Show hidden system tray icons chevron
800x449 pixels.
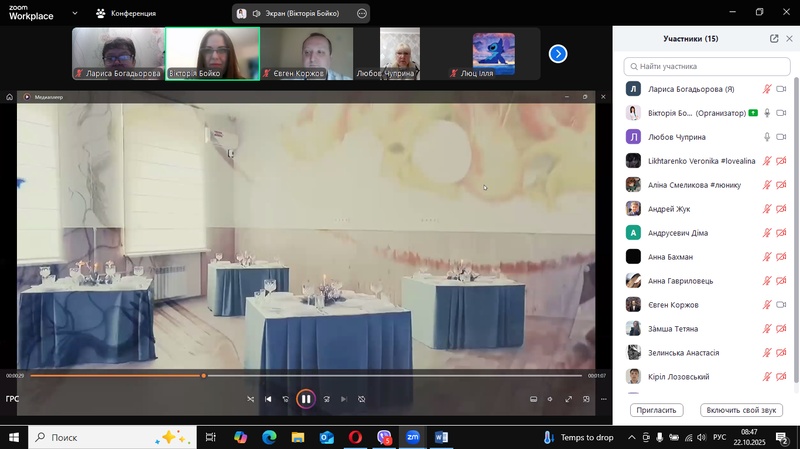pyautogui.click(x=632, y=438)
